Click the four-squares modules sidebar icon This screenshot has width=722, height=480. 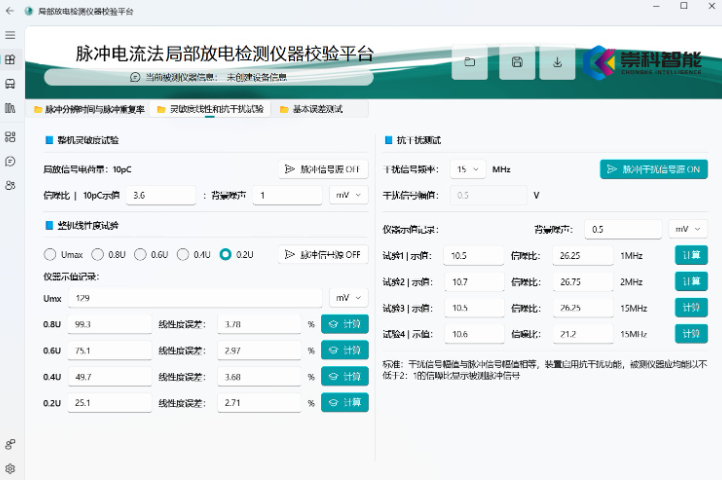[x=10, y=137]
